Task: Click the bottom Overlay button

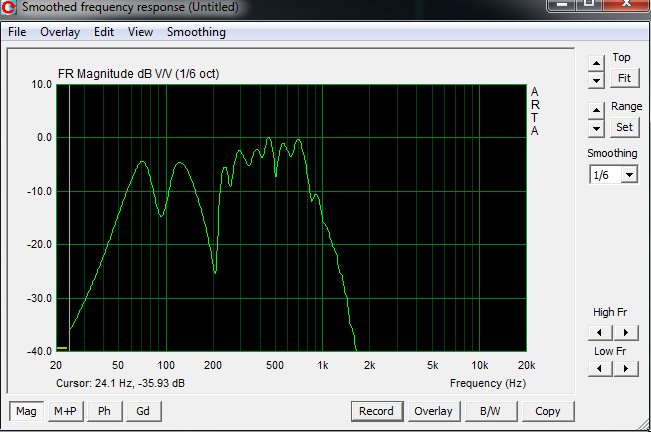Action: tap(433, 411)
